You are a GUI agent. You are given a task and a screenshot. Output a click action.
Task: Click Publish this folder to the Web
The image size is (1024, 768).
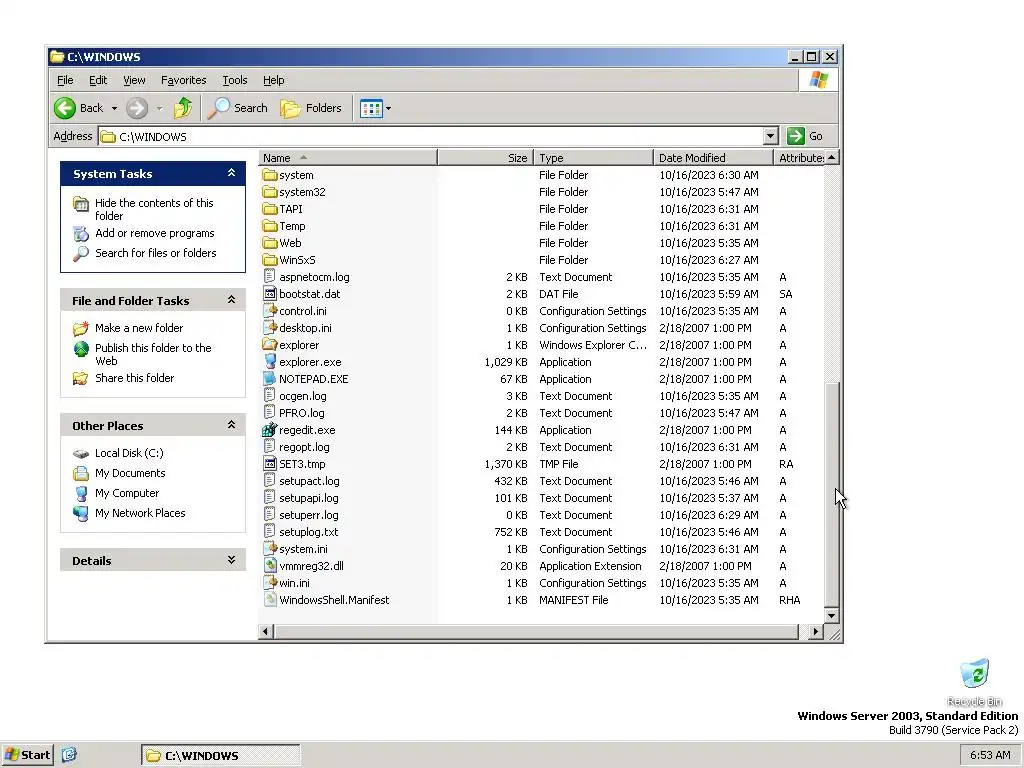(153, 355)
